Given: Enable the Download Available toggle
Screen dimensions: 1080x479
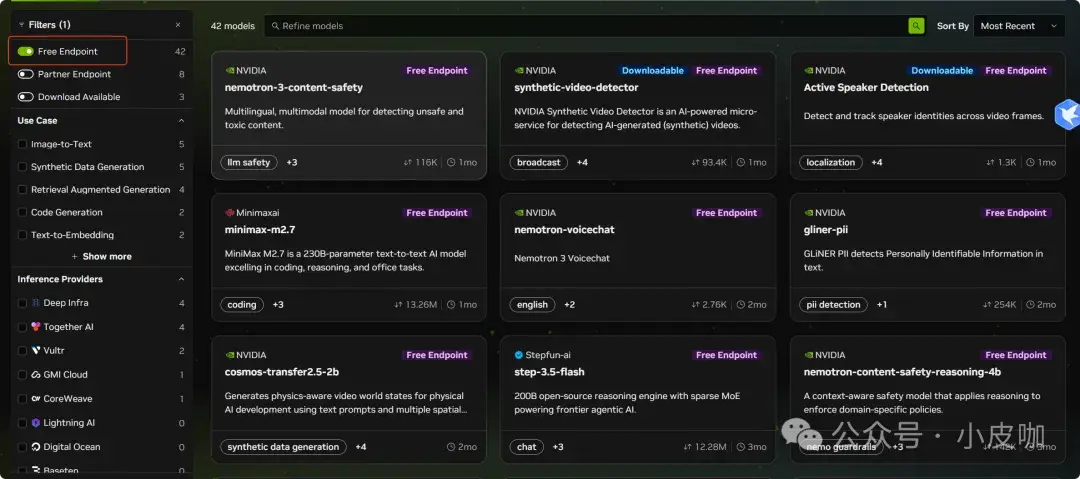Looking at the screenshot, I should coord(25,97).
